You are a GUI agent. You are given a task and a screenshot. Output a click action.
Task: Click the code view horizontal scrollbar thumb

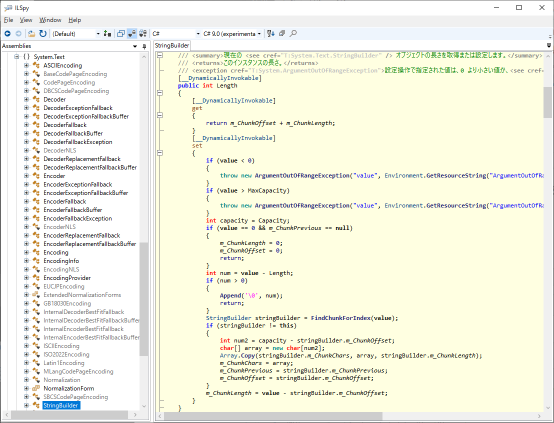pos(273,416)
